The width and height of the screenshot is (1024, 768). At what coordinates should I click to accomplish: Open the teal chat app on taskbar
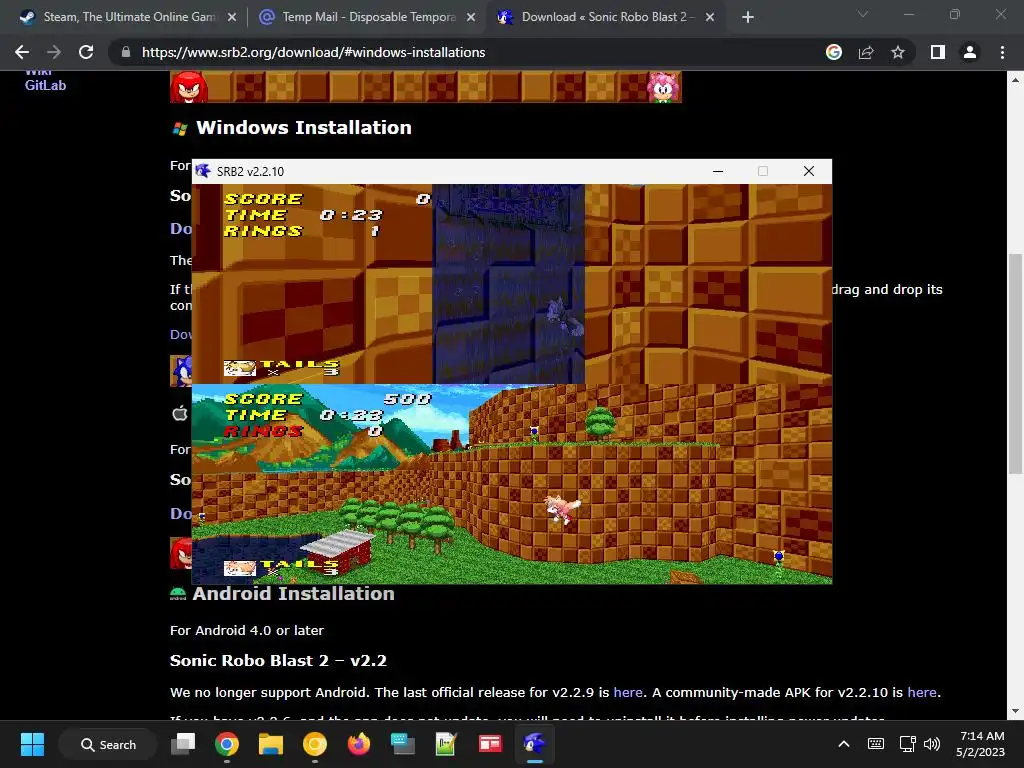pos(402,744)
